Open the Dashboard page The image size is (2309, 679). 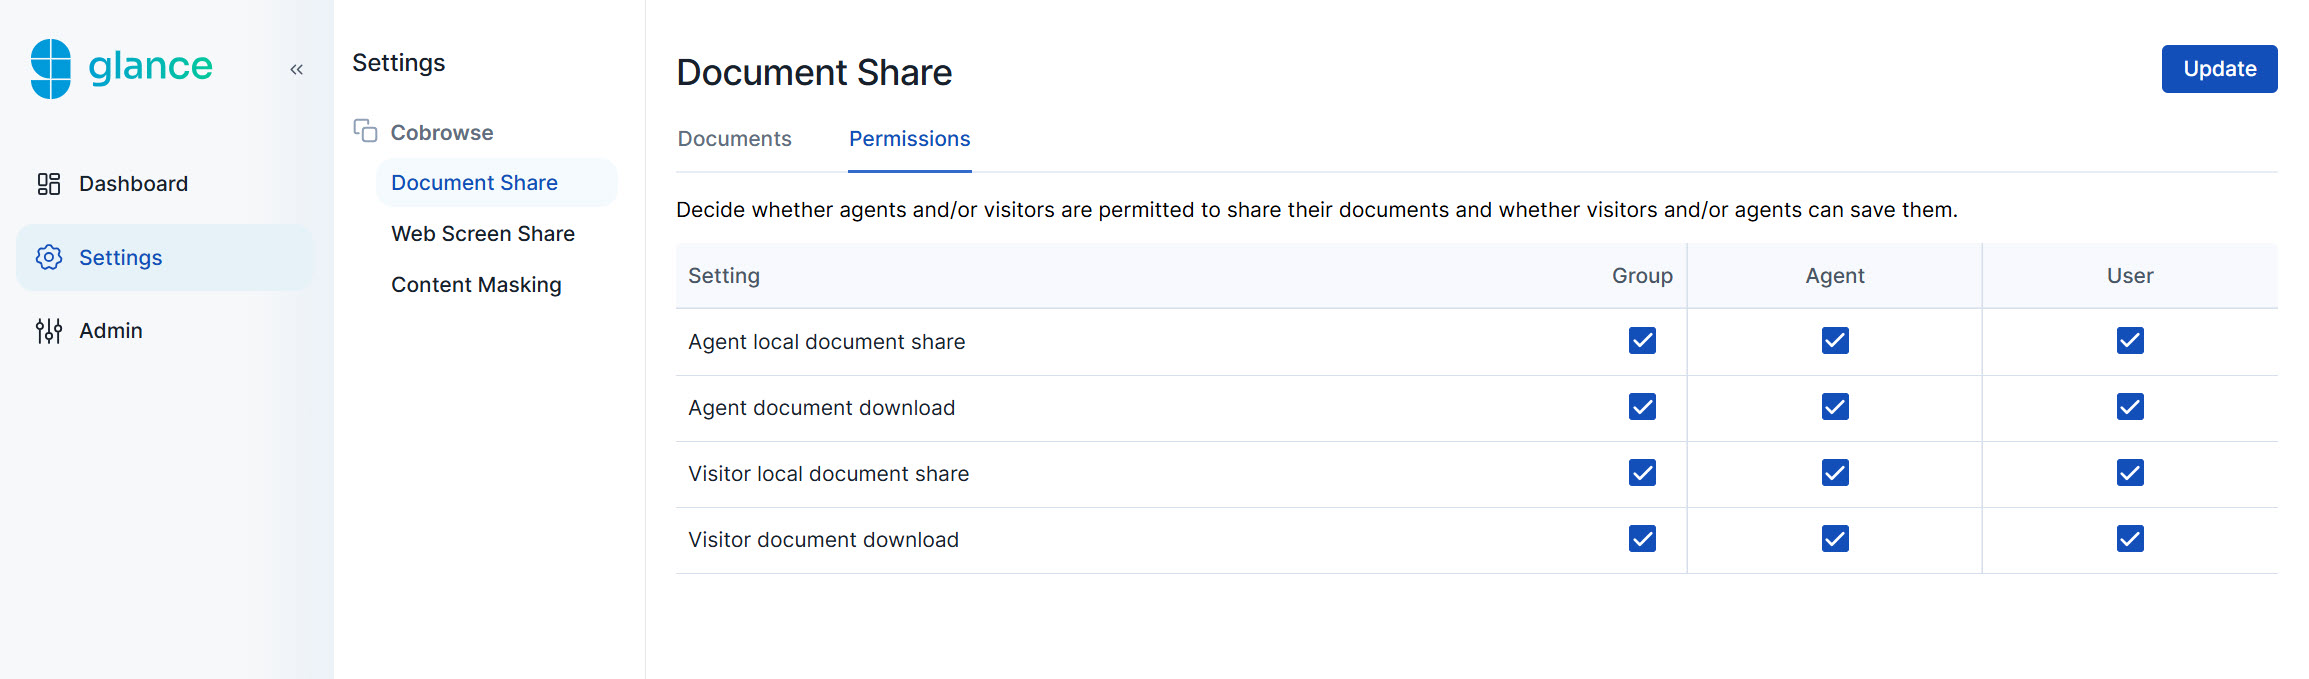(133, 184)
